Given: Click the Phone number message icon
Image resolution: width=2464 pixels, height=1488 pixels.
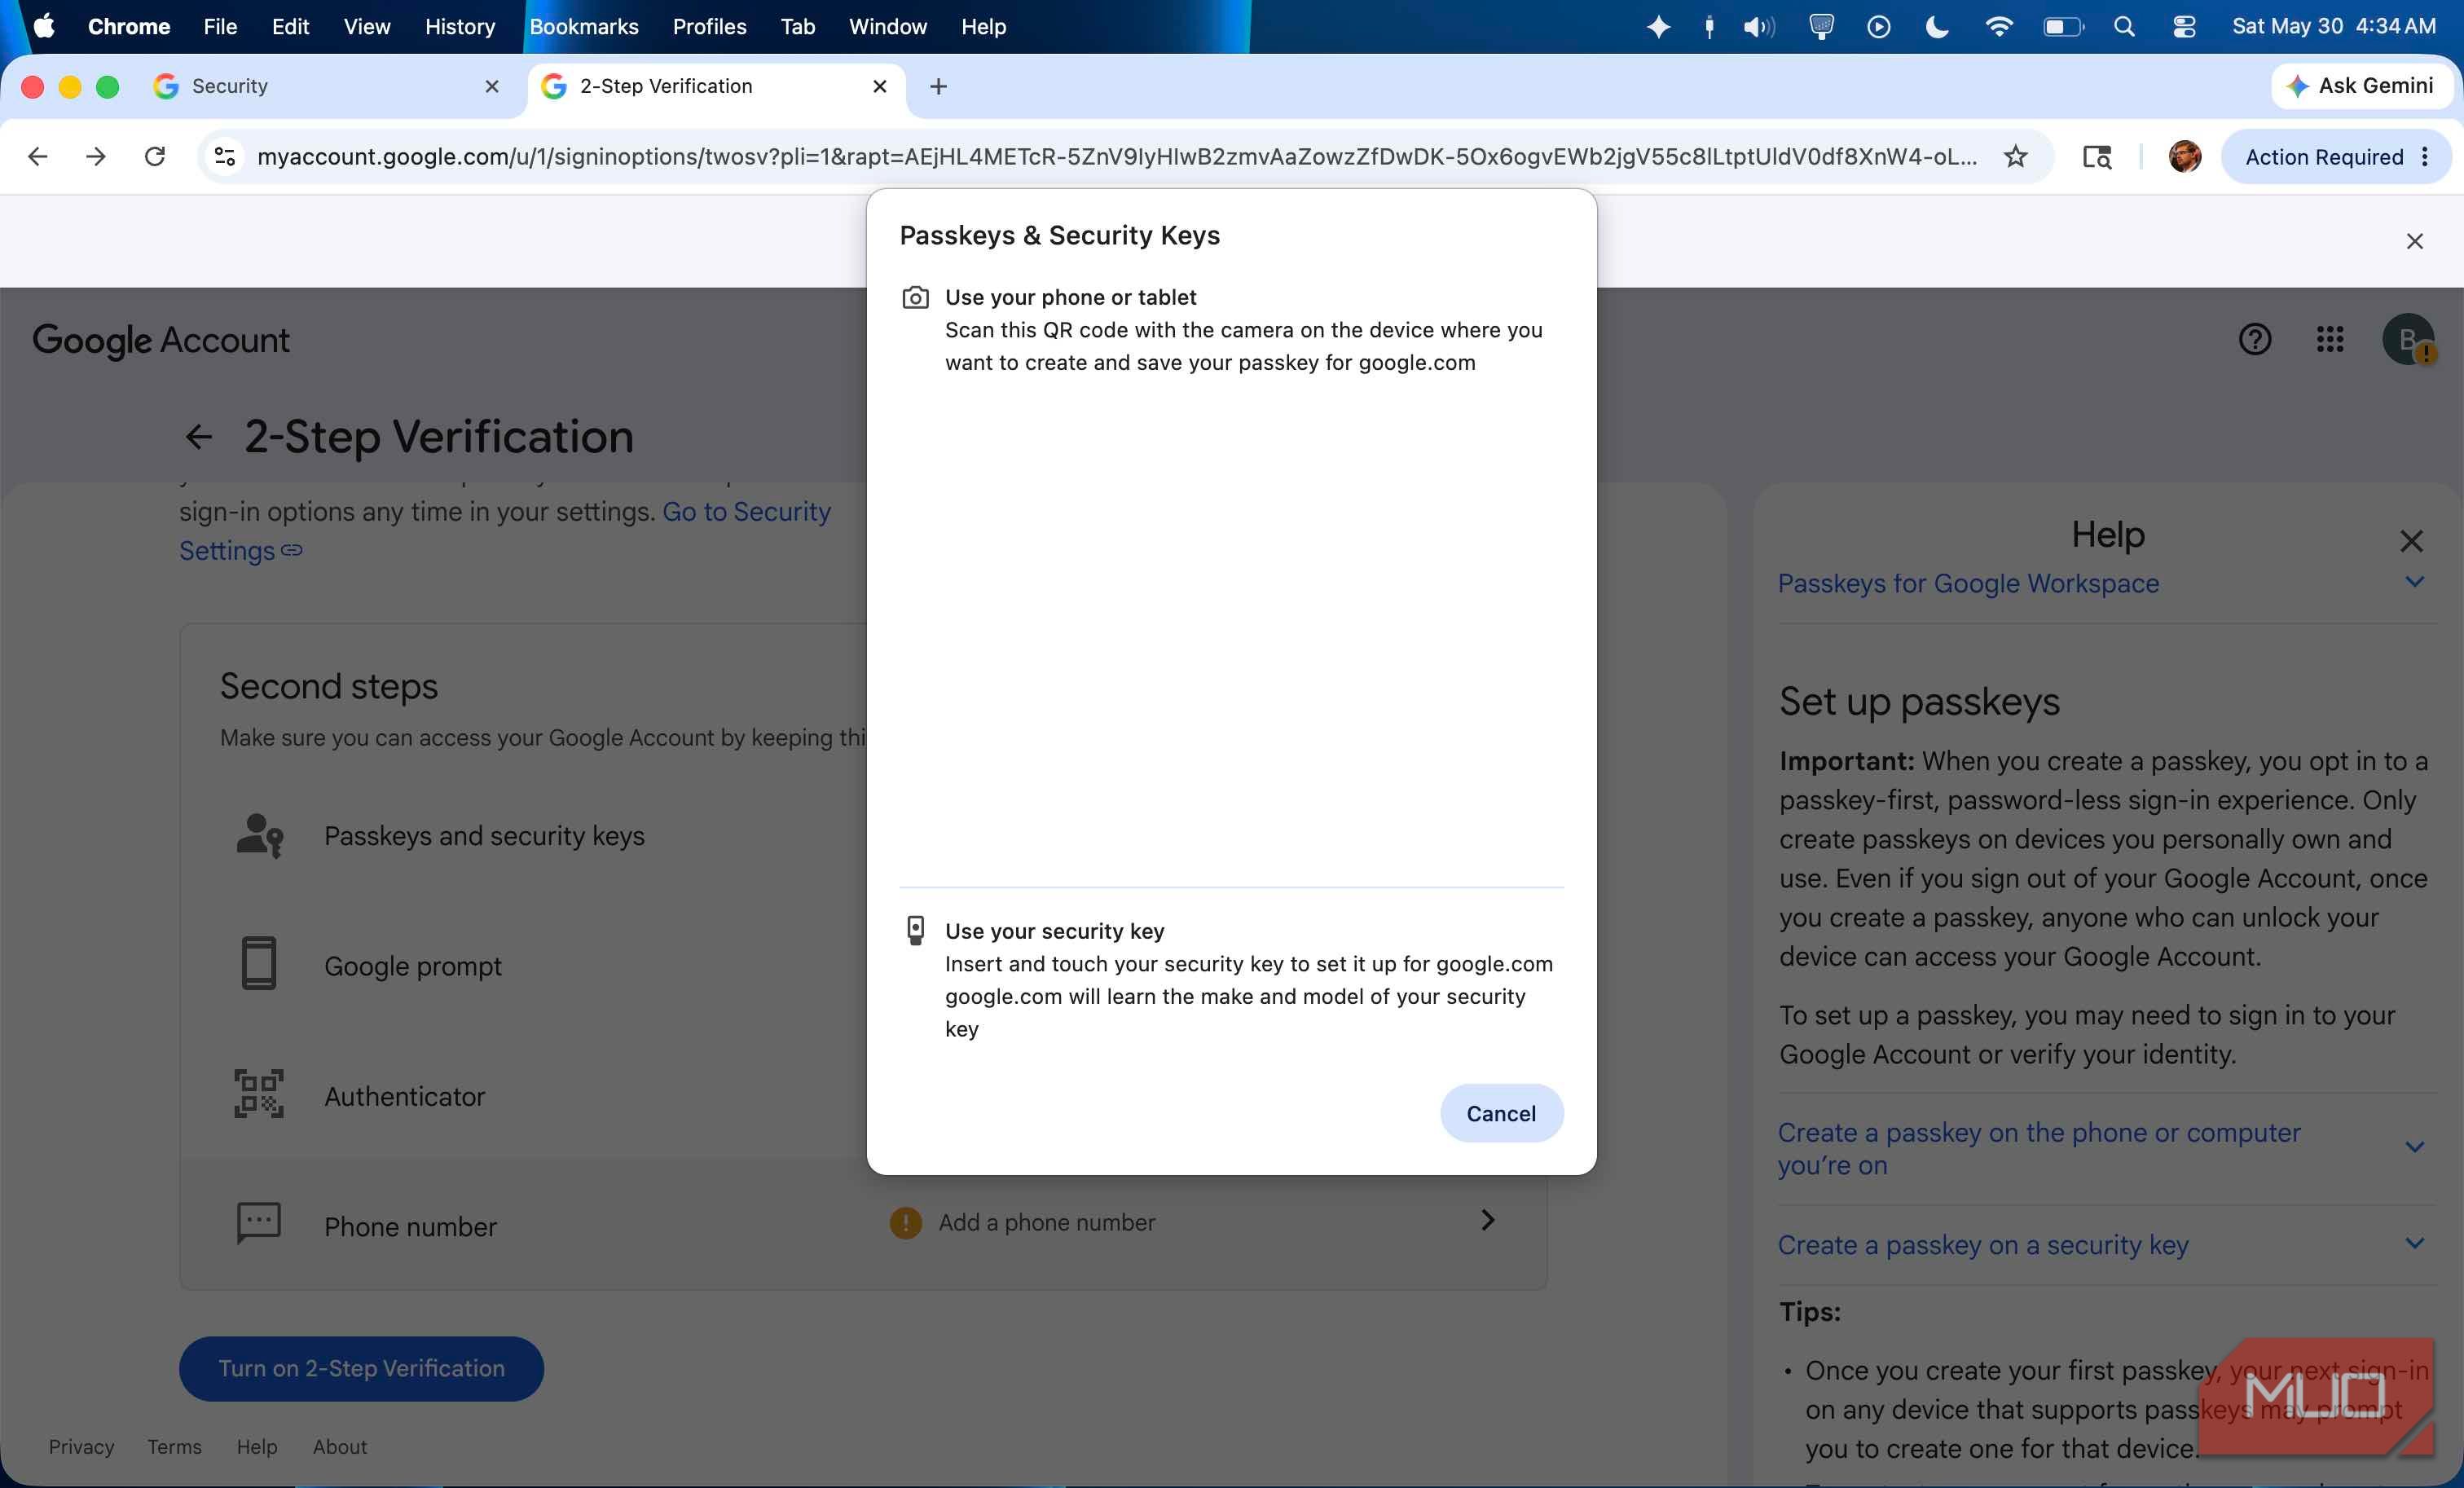Looking at the screenshot, I should [259, 1224].
